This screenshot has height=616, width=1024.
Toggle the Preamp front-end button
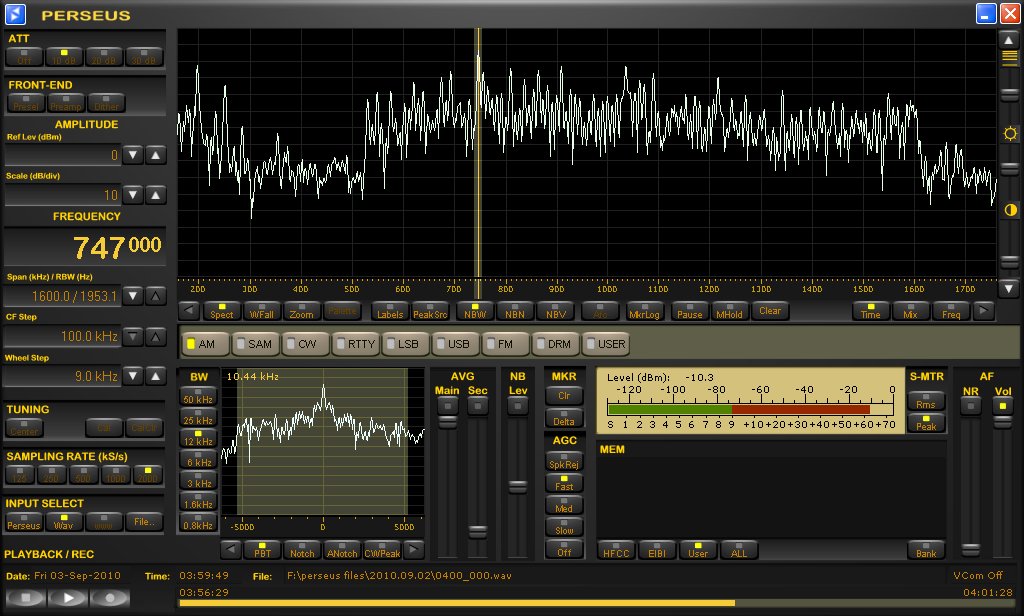66,103
